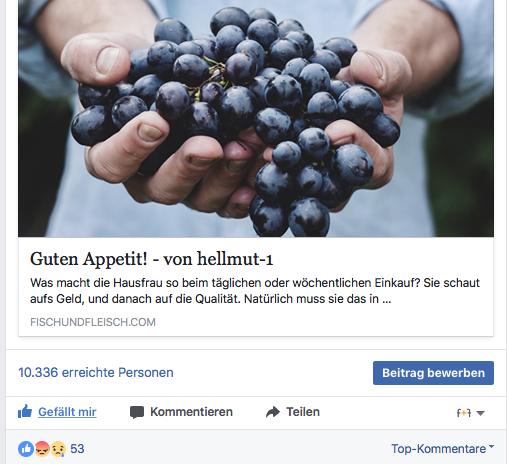Open the 10.336 erreichte Personen link
Screen dimensions: 507x464
point(96,372)
